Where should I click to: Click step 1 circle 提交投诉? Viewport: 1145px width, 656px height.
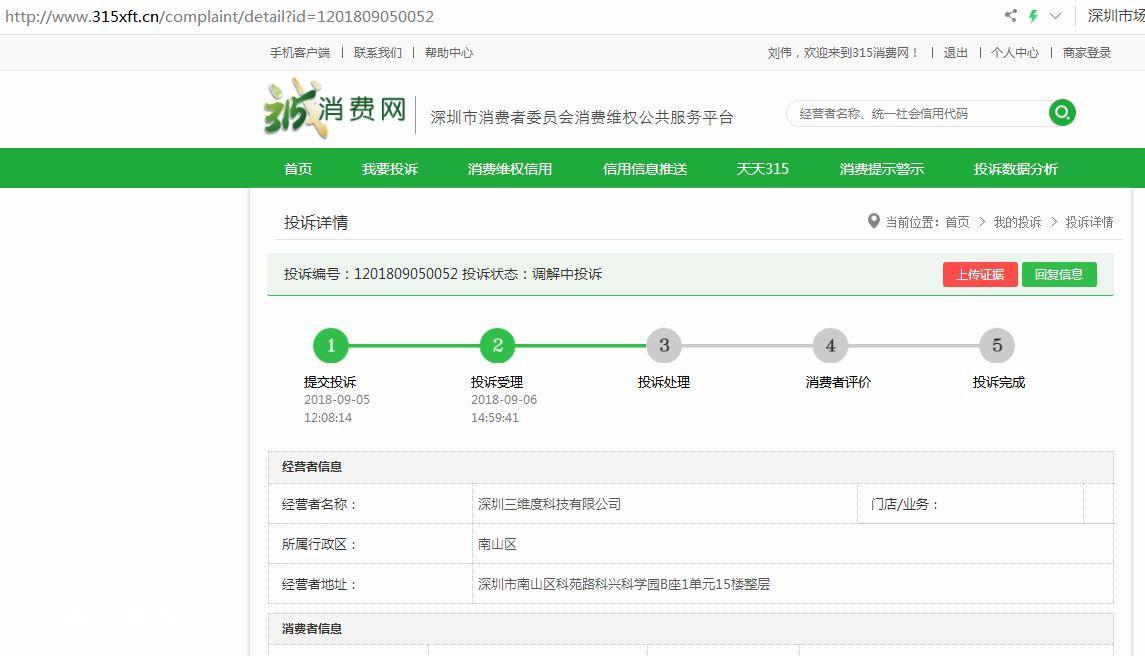[331, 346]
